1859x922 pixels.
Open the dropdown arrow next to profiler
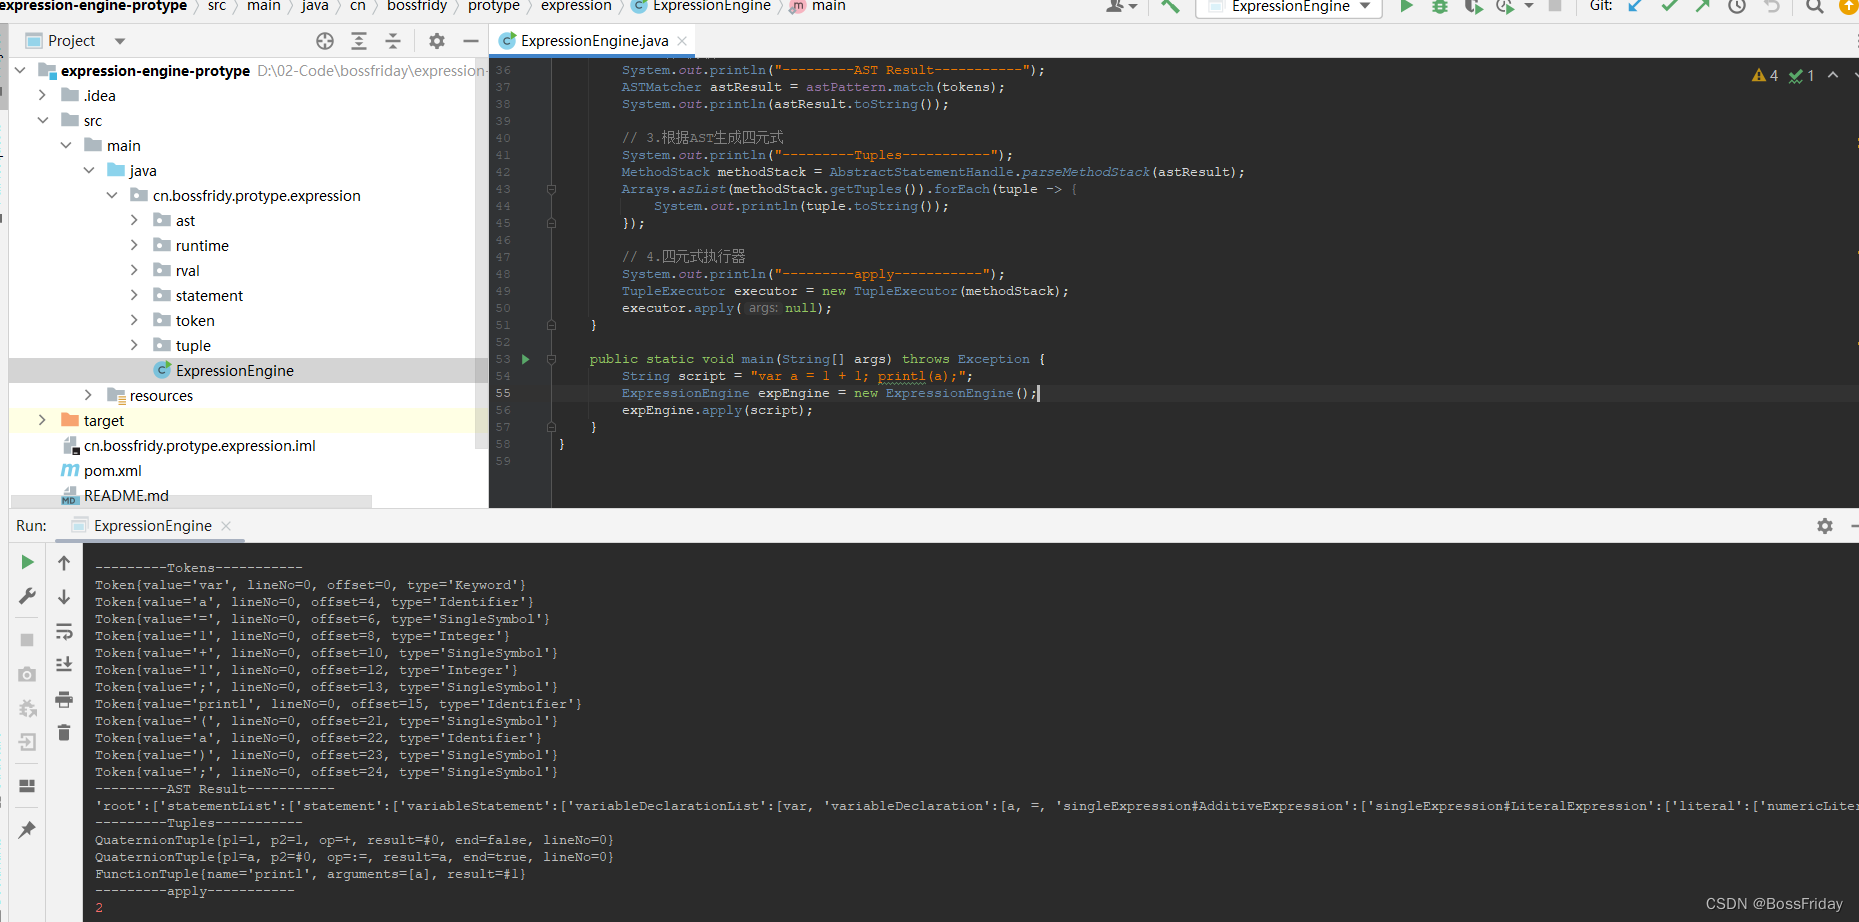pos(1528,6)
